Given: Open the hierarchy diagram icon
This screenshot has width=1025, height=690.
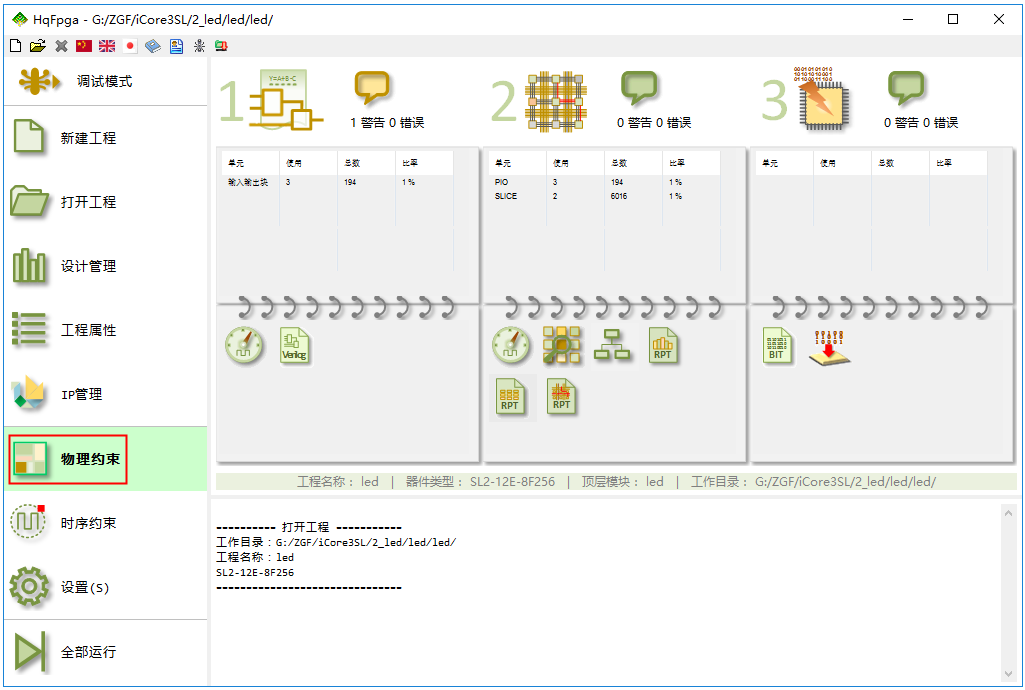Looking at the screenshot, I should click(612, 346).
